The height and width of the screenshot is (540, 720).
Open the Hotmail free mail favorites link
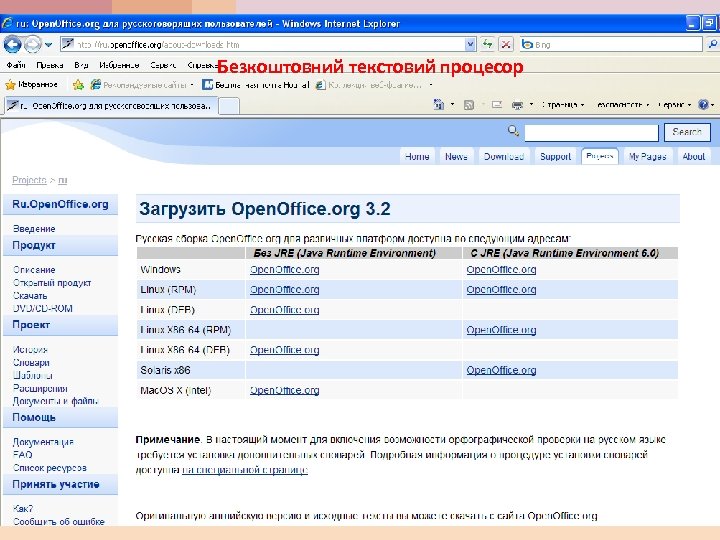click(256, 84)
